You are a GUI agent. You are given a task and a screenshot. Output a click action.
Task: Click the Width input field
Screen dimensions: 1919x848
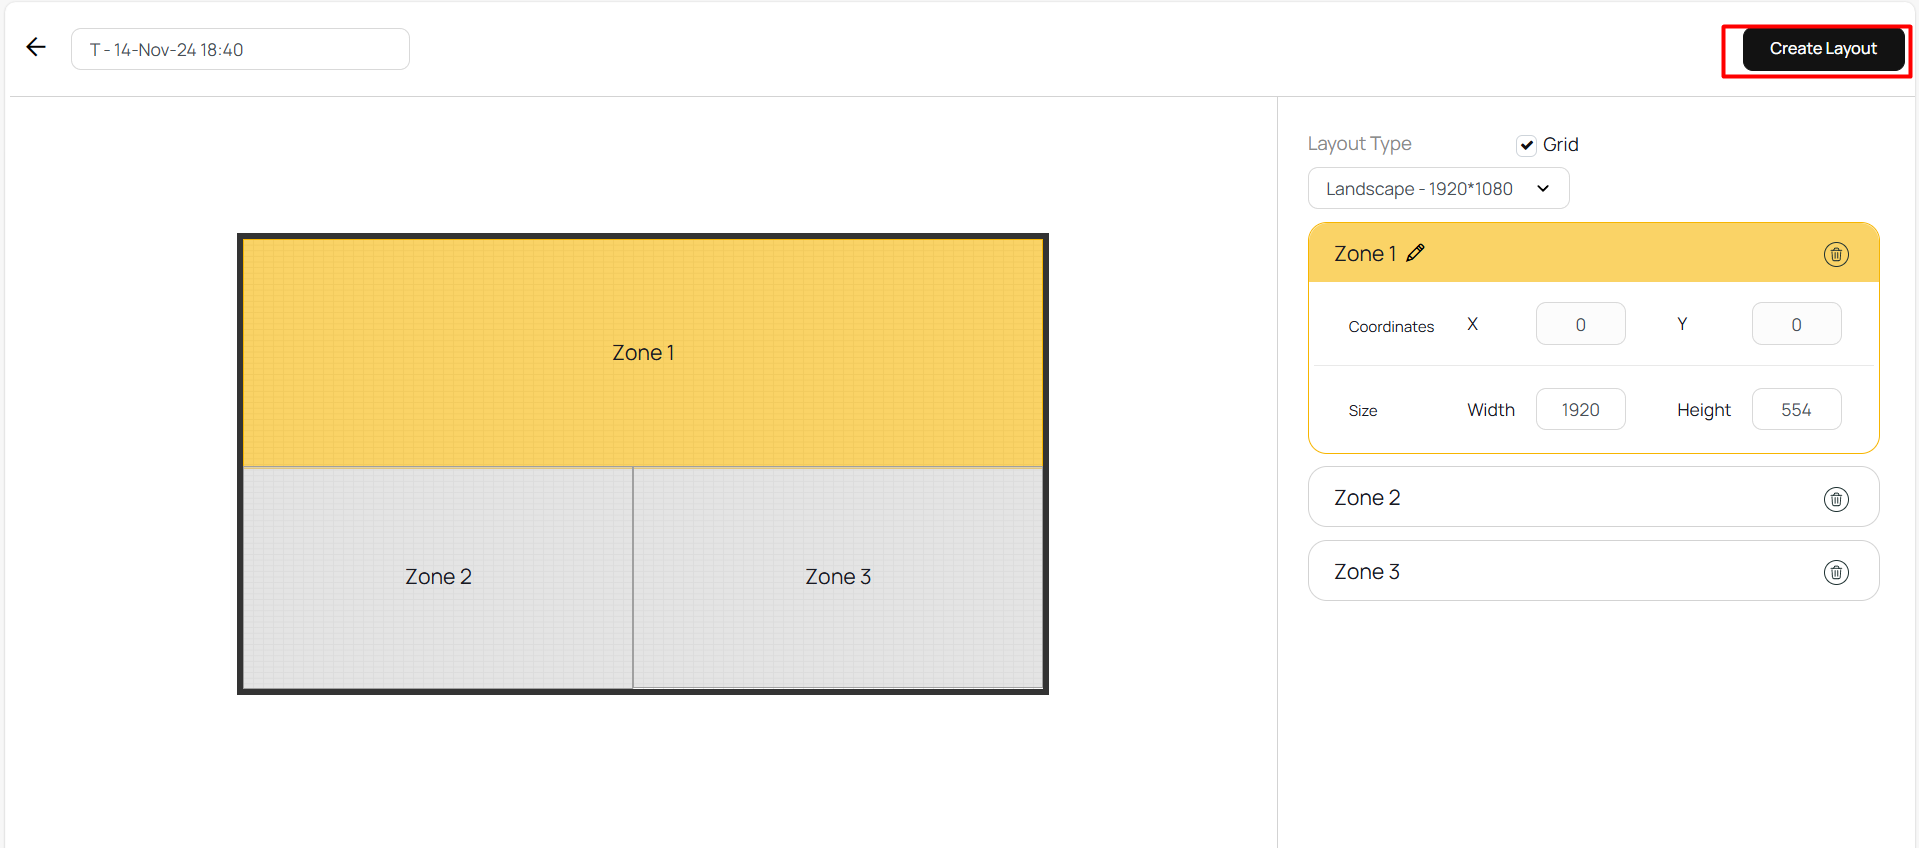click(1580, 410)
